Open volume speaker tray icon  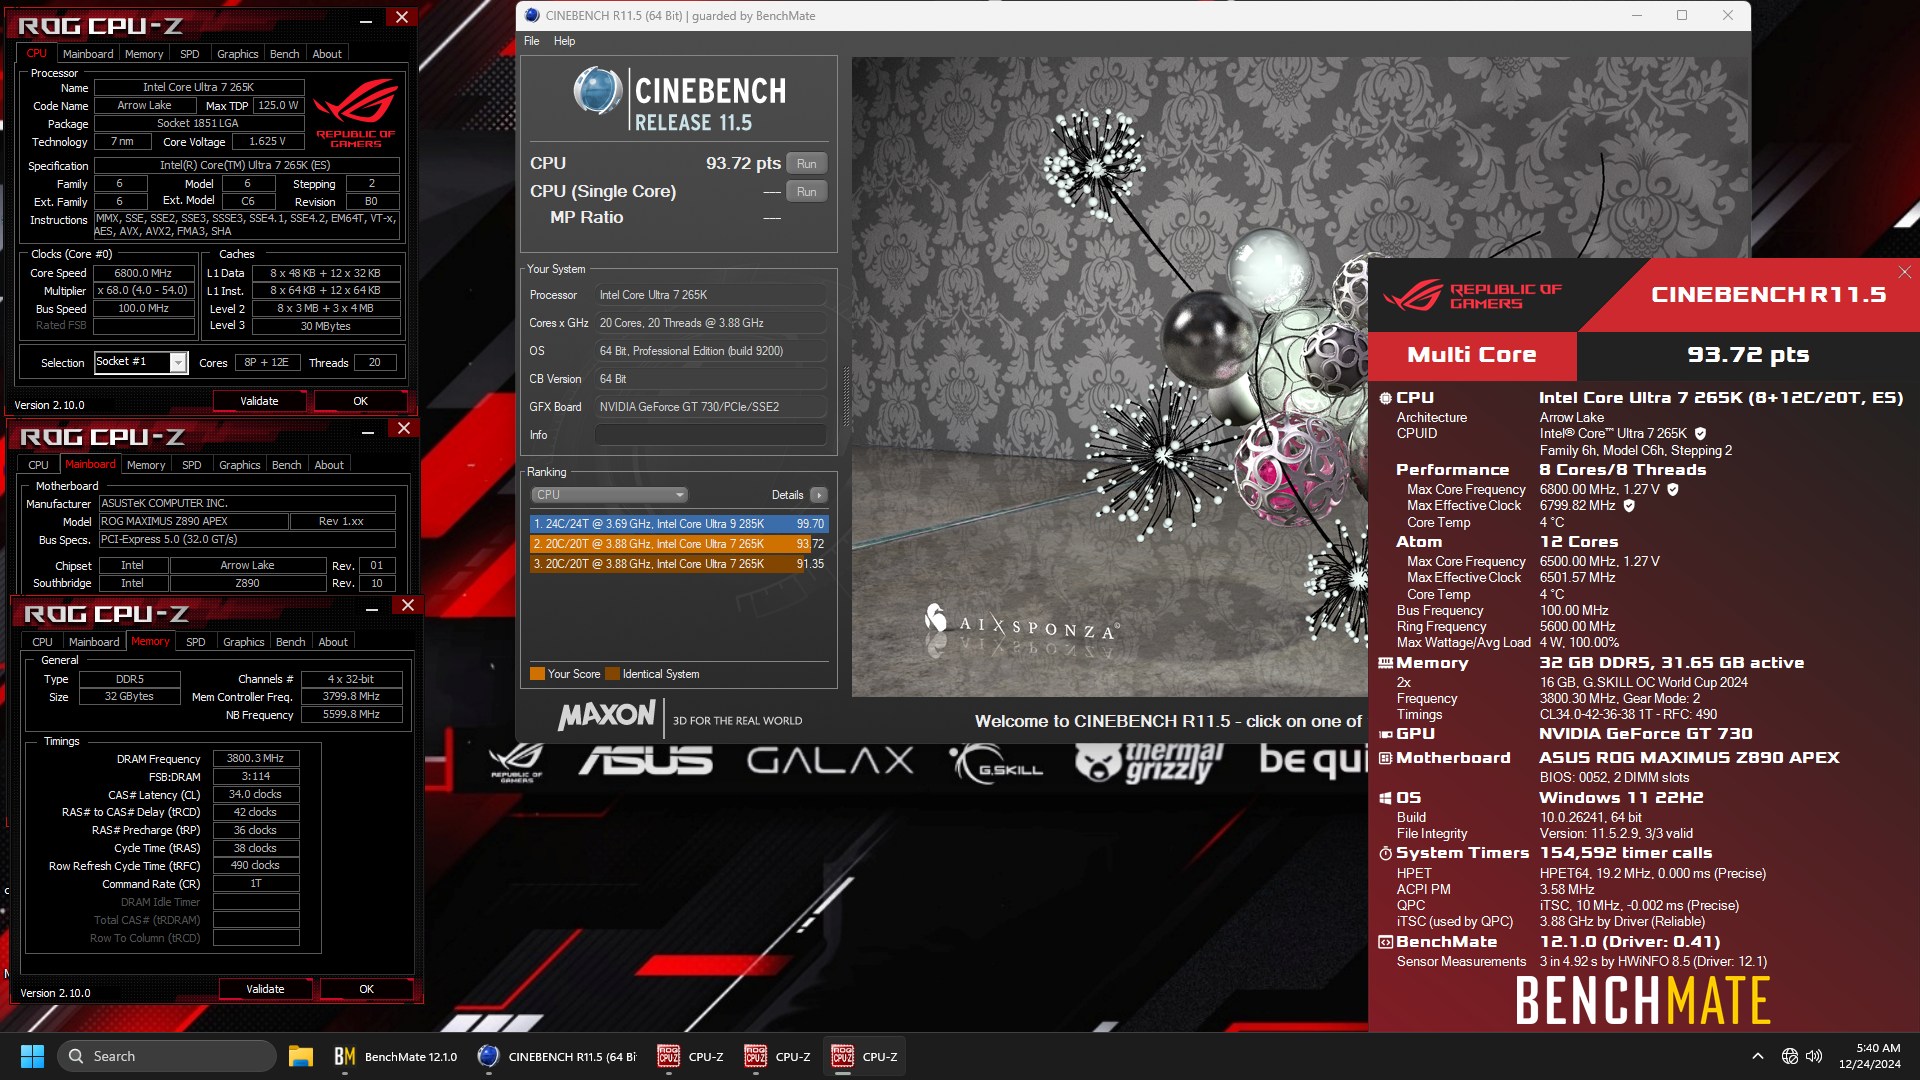click(x=1814, y=1056)
